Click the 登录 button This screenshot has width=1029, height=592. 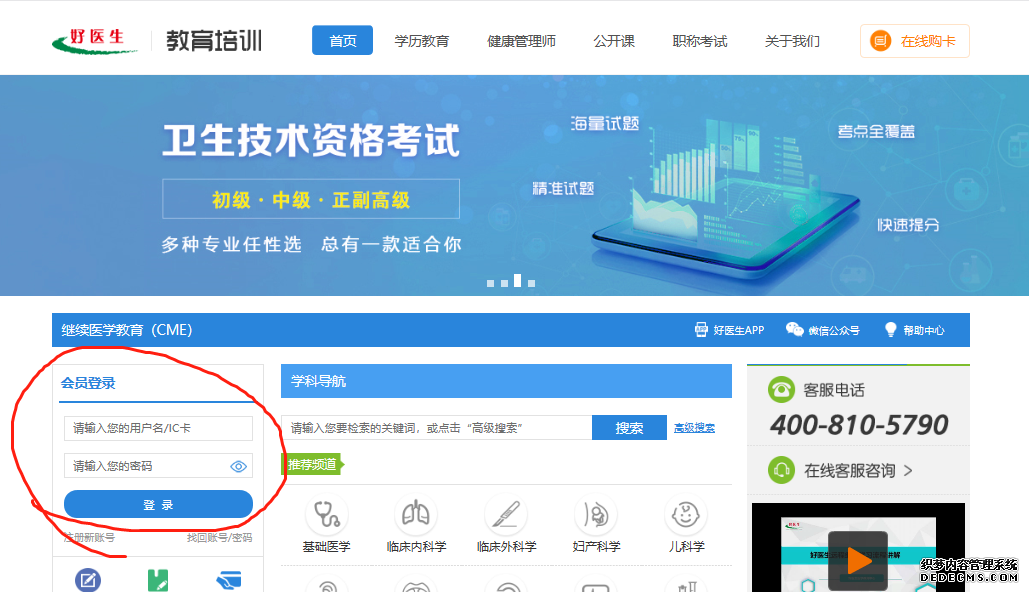pos(158,504)
